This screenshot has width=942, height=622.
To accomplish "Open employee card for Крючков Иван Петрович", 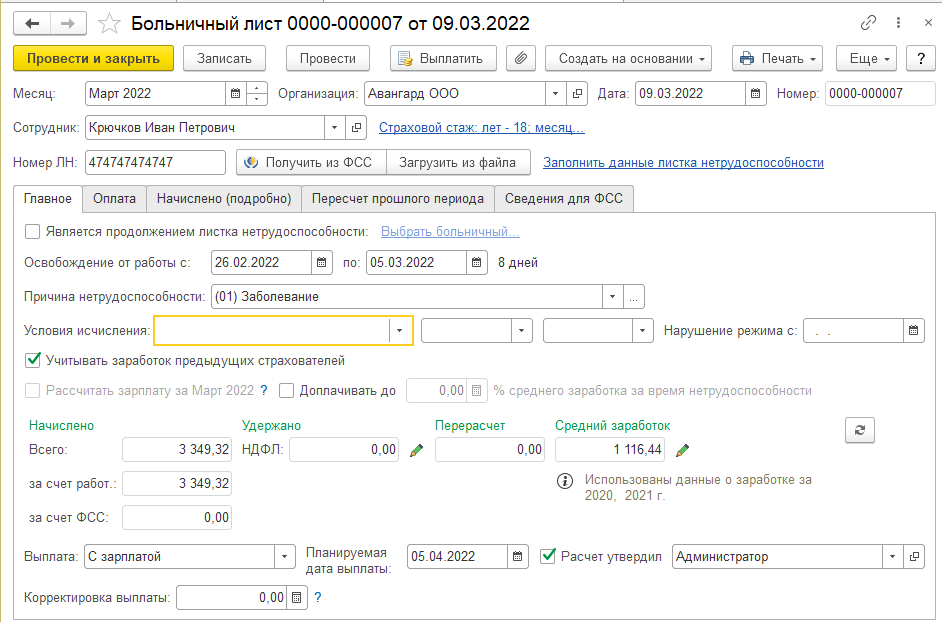I will [356, 127].
